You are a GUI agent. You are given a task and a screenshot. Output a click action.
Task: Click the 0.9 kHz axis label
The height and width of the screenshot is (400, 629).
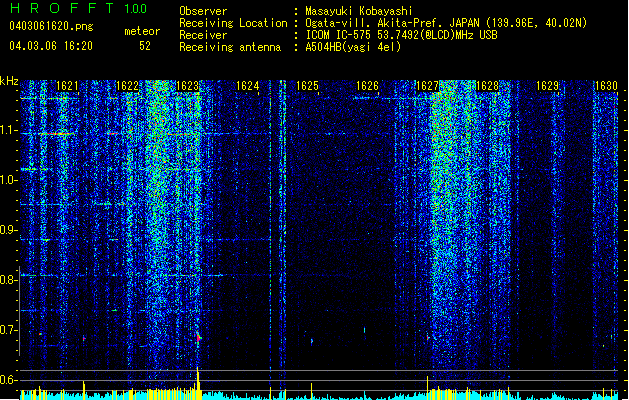click(8, 230)
